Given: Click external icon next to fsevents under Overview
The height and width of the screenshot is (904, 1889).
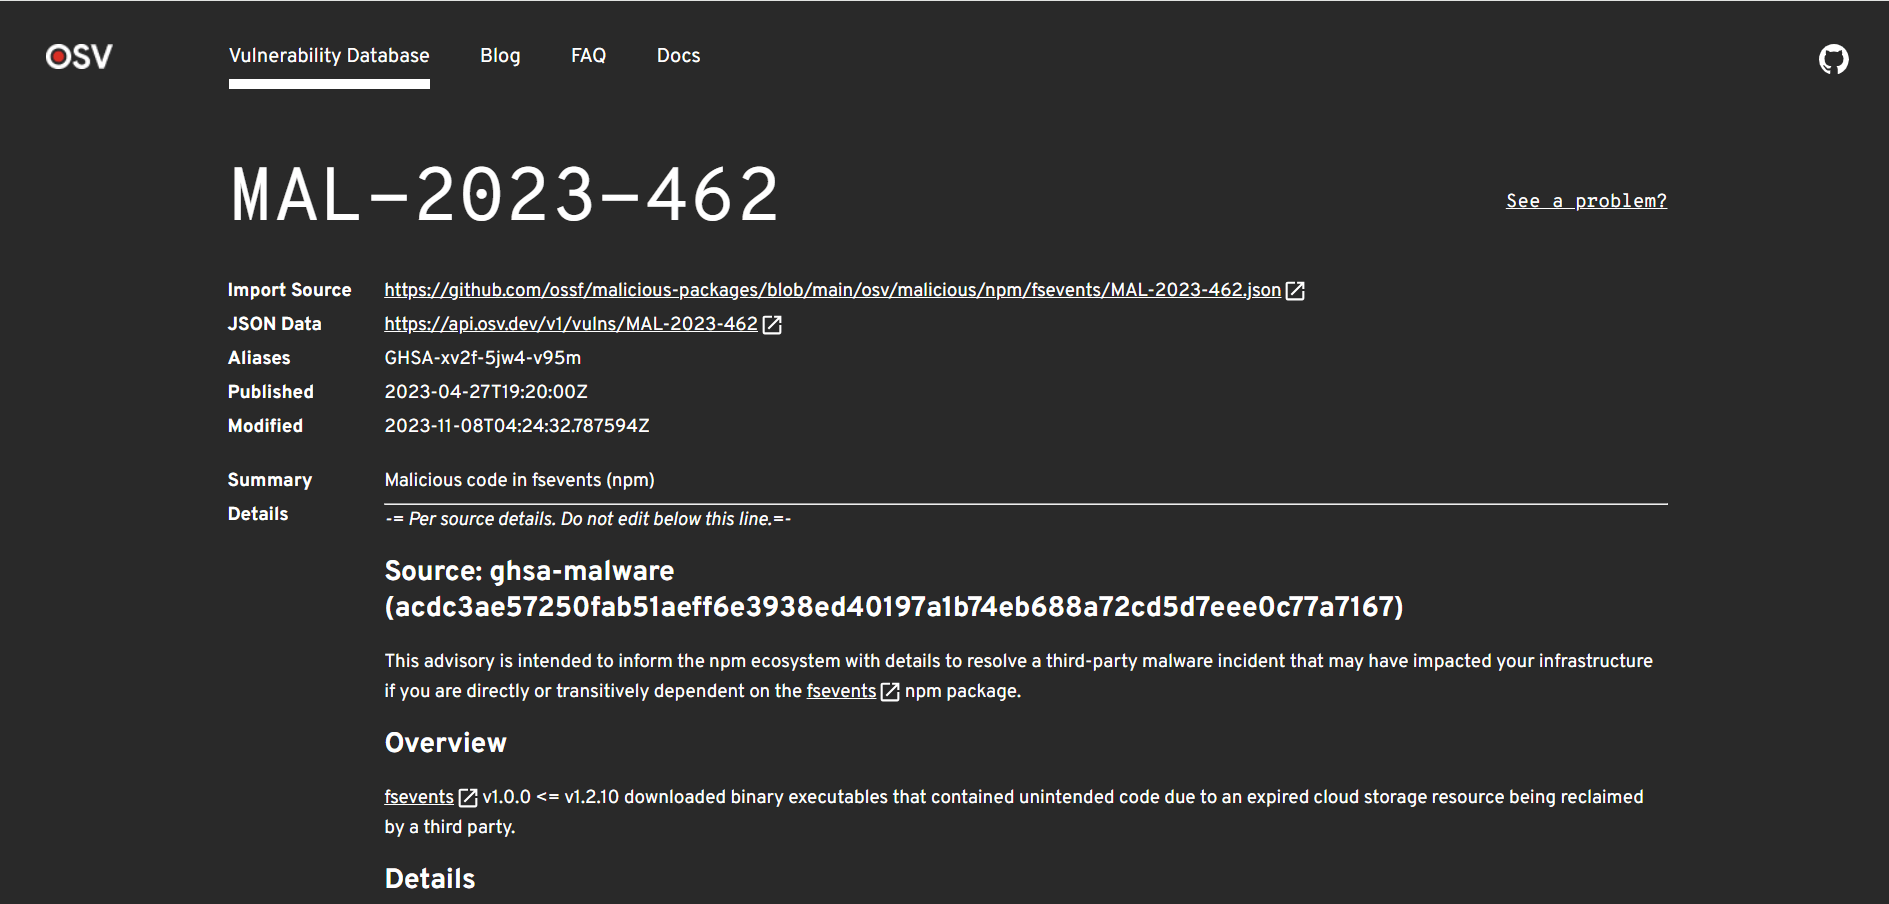Looking at the screenshot, I should (x=468, y=798).
